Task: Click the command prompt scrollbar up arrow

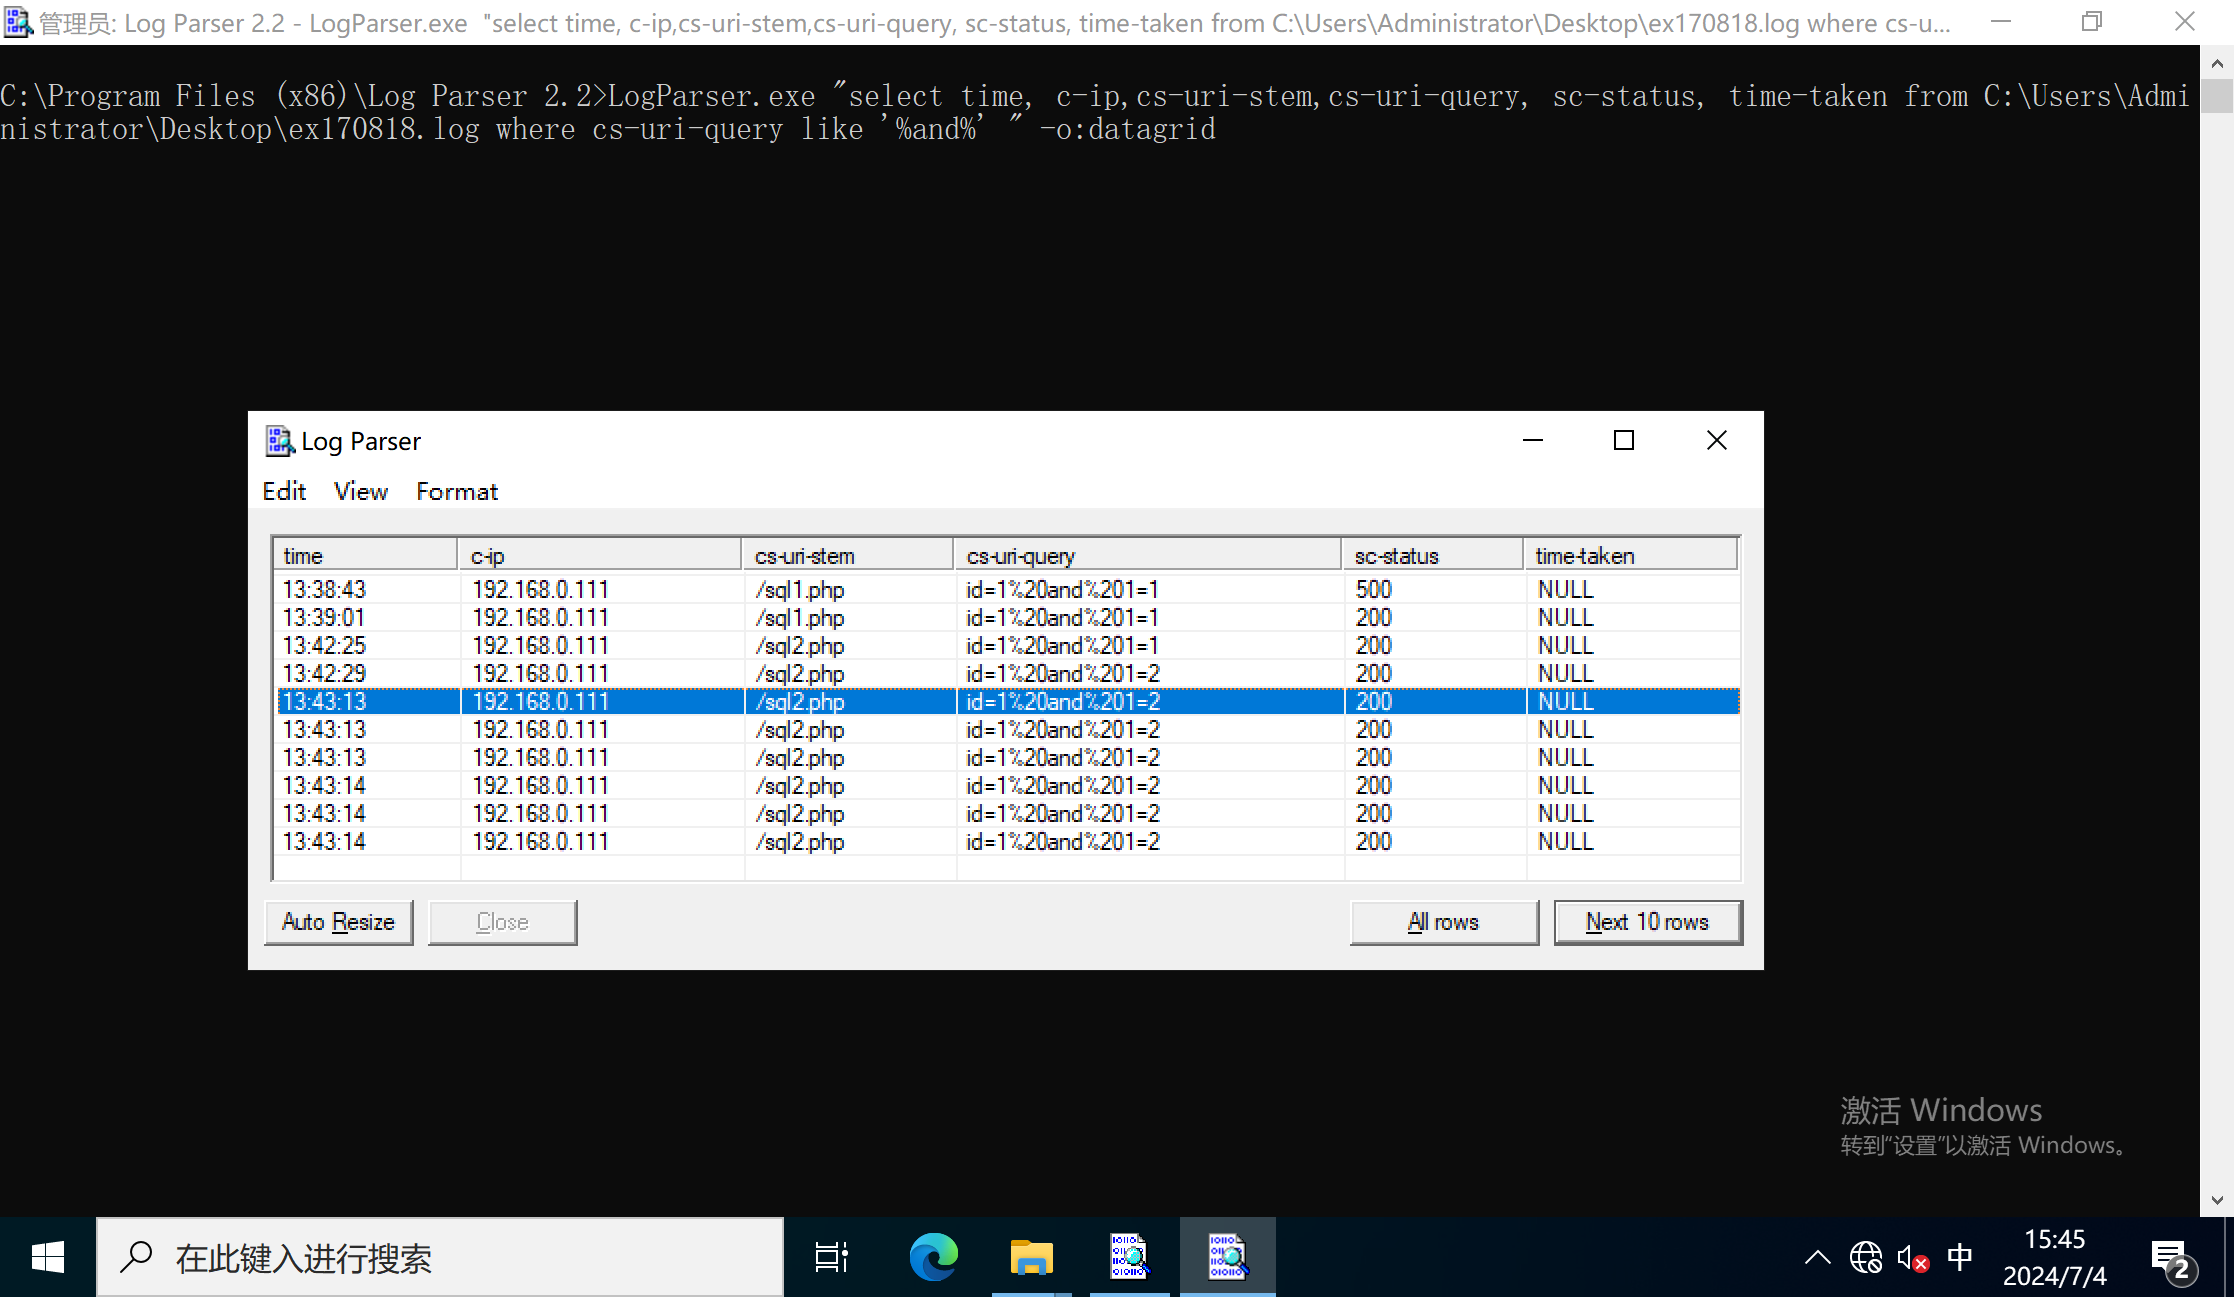Action: (2217, 63)
